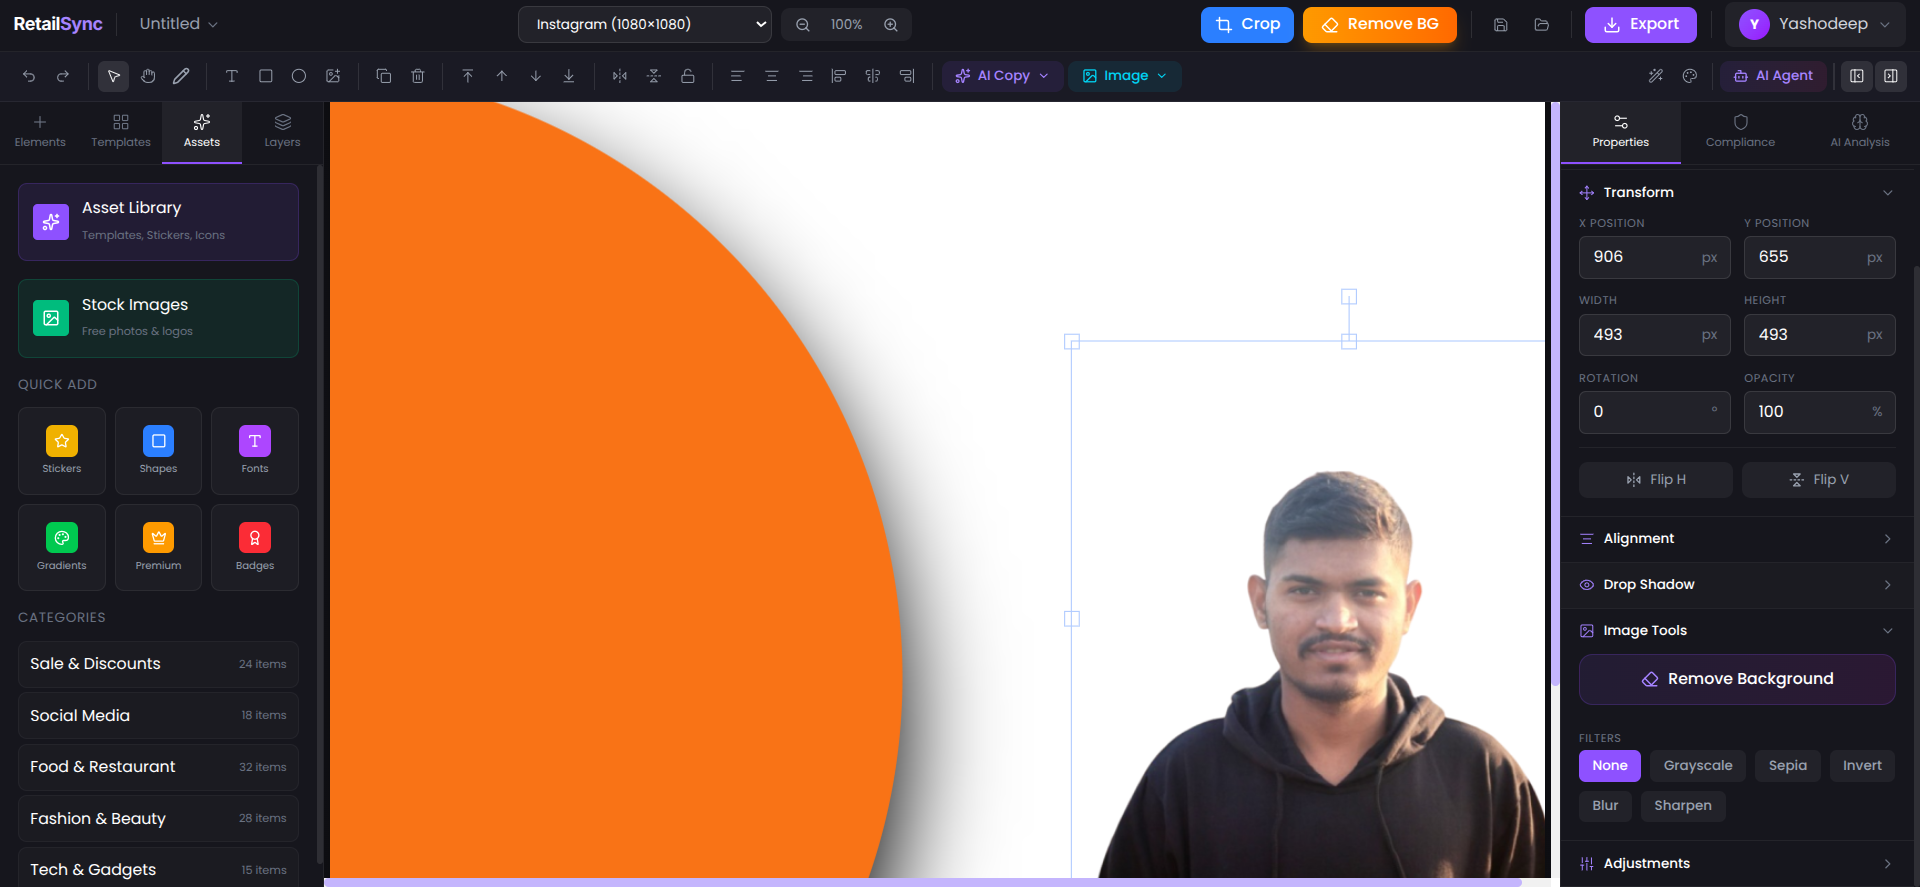Apply the Blur filter
Image resolution: width=1920 pixels, height=887 pixels.
(x=1605, y=806)
